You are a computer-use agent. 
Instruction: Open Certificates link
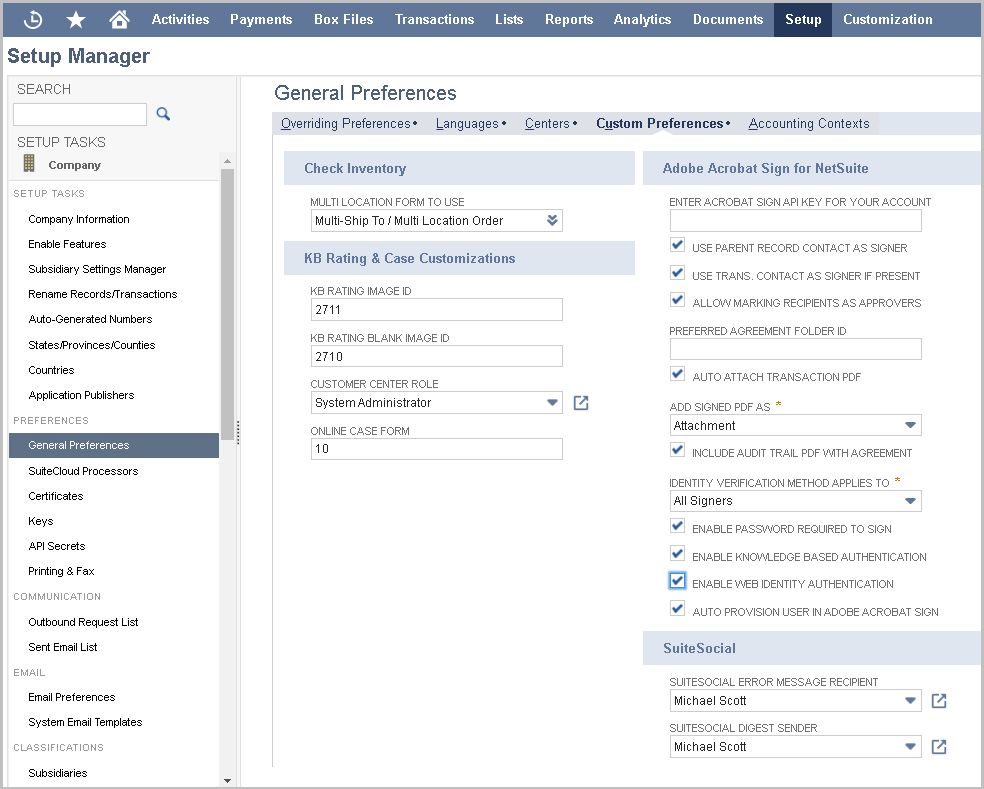tap(55, 496)
